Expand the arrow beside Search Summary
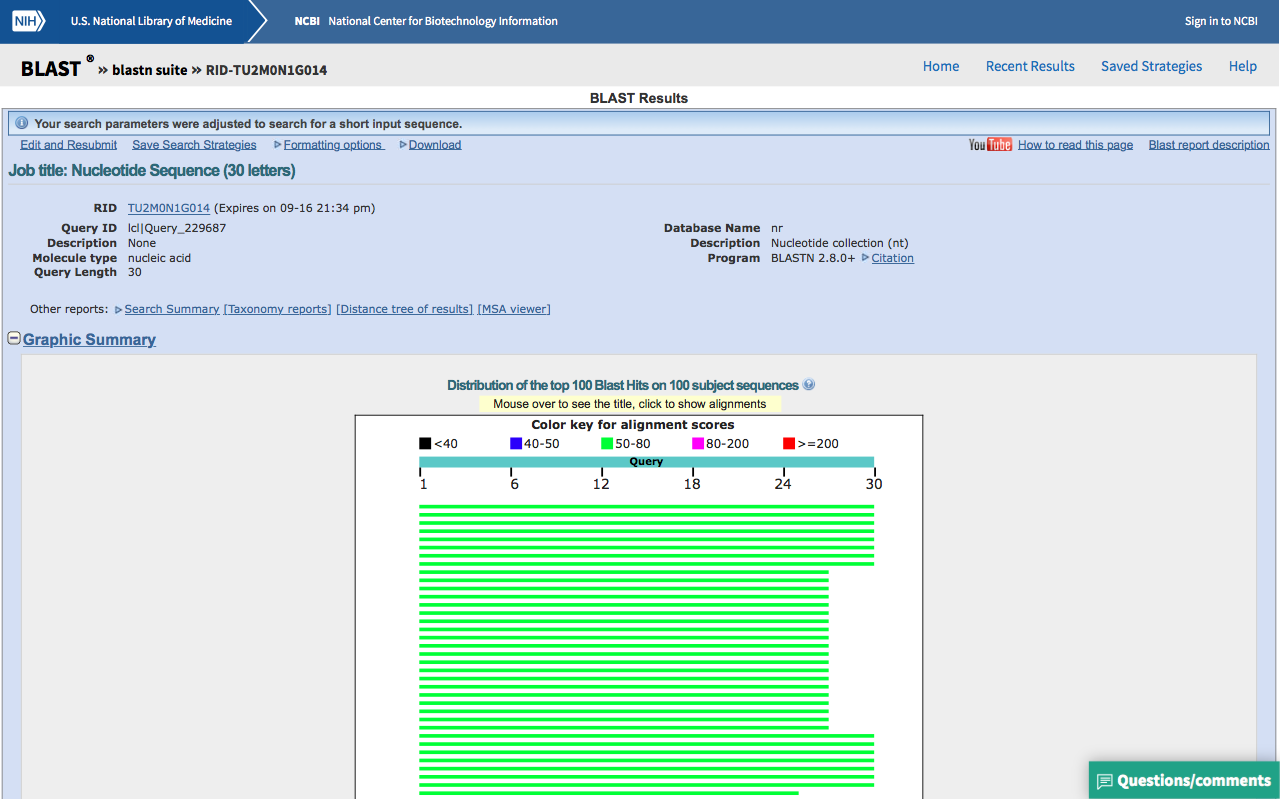Screen dimensions: 1280x799 [x=119, y=310]
